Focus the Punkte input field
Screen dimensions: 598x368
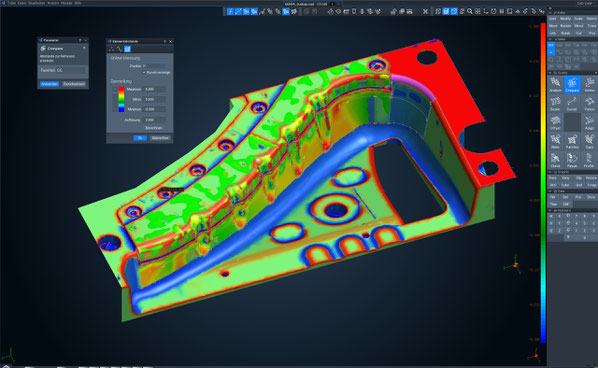(154, 66)
